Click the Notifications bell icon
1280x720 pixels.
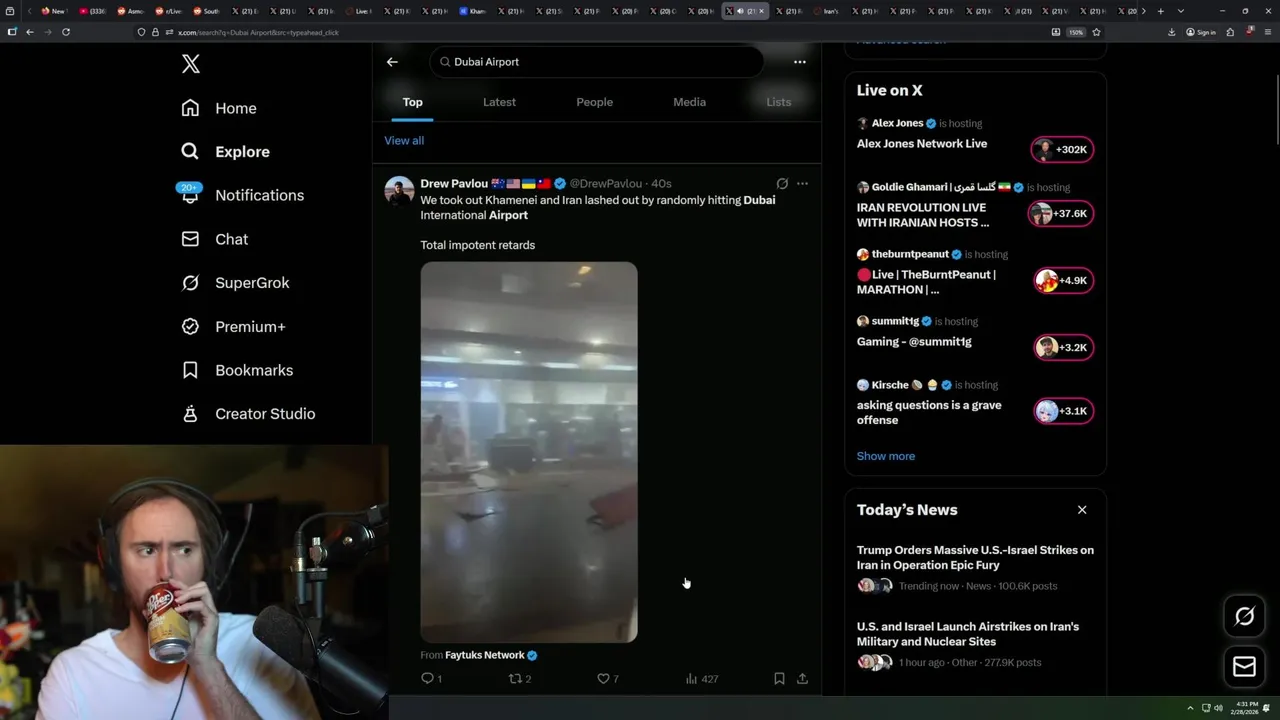pos(190,196)
